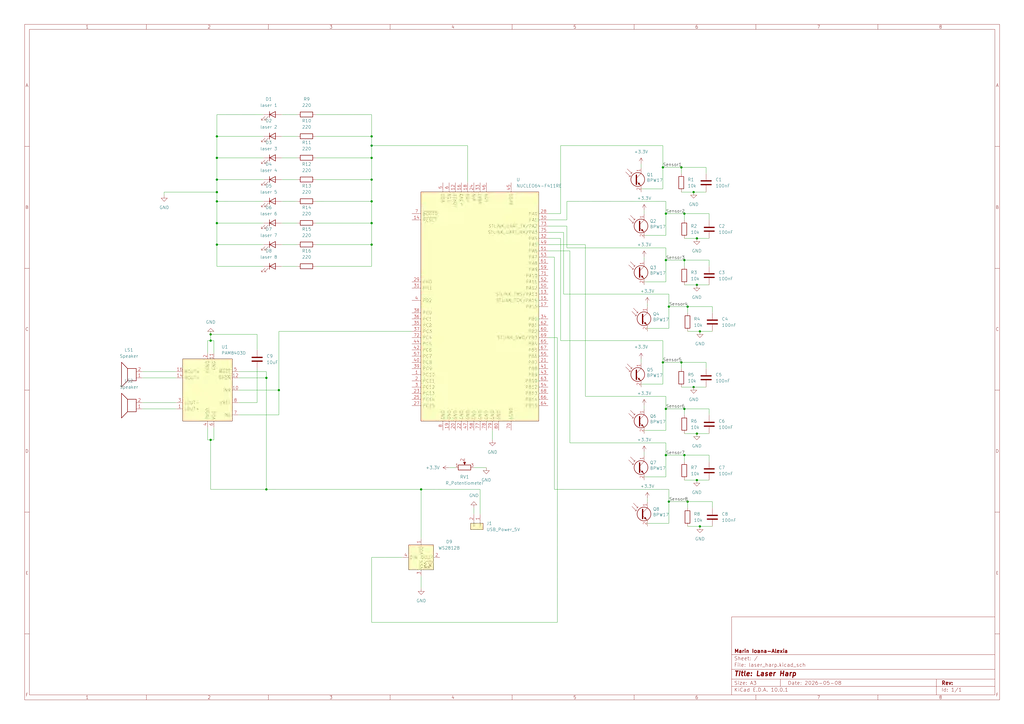Select the Q5 BPW17 phototransistor symbol
The height and width of the screenshot is (724, 1024).
coord(637,373)
